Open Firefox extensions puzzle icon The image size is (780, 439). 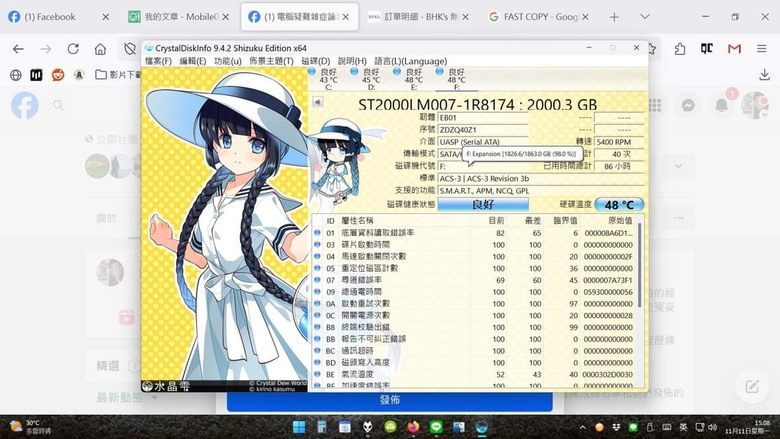(x=680, y=49)
